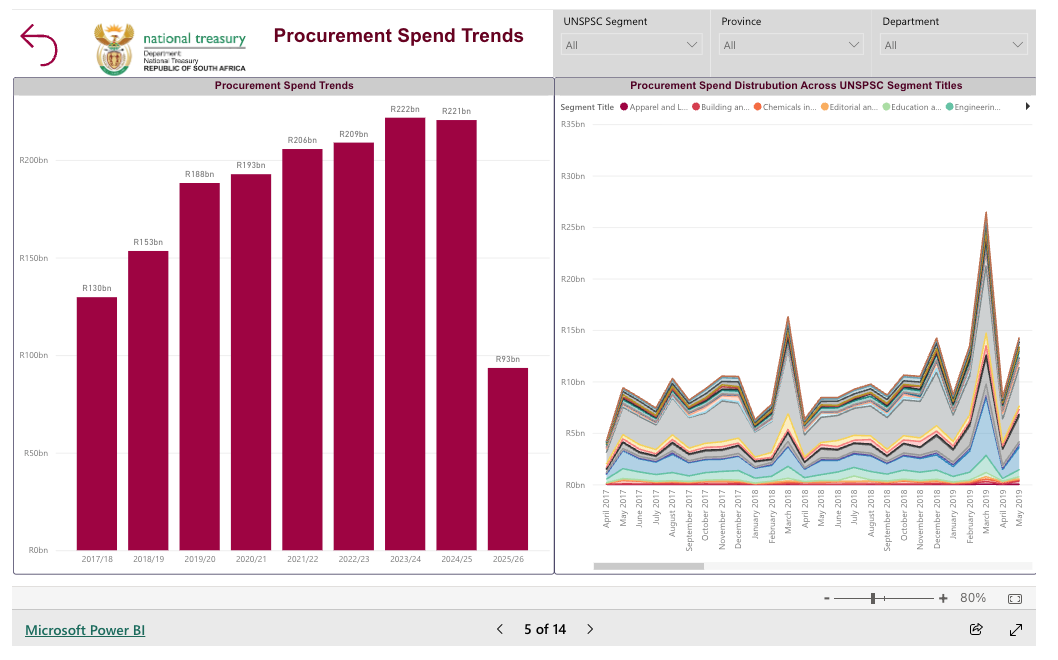The width and height of the screenshot is (1058, 660).
Task: Click the share report icon
Action: point(976,629)
